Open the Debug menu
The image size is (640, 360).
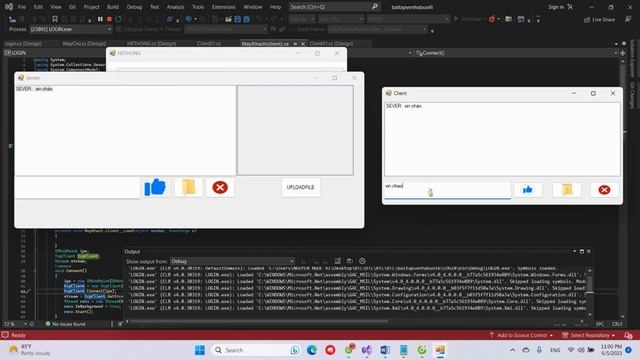click(x=134, y=7)
